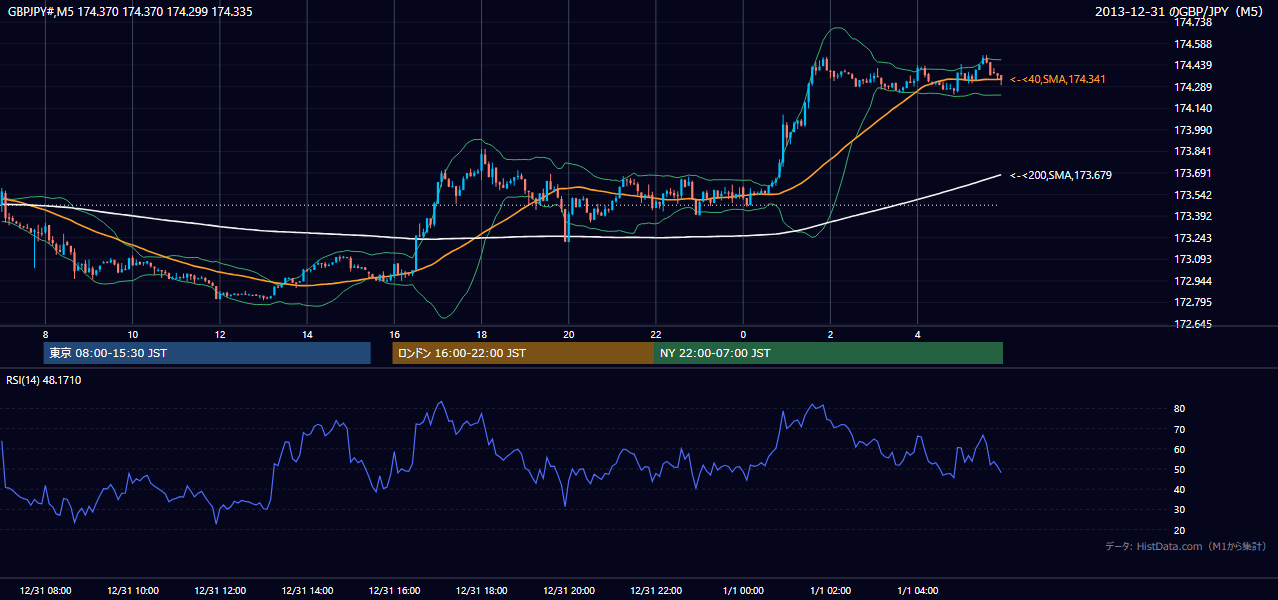Viewport: 1278px width, 600px height.
Task: Click the date label 12/31 20:00
Action: pyautogui.click(x=569, y=590)
